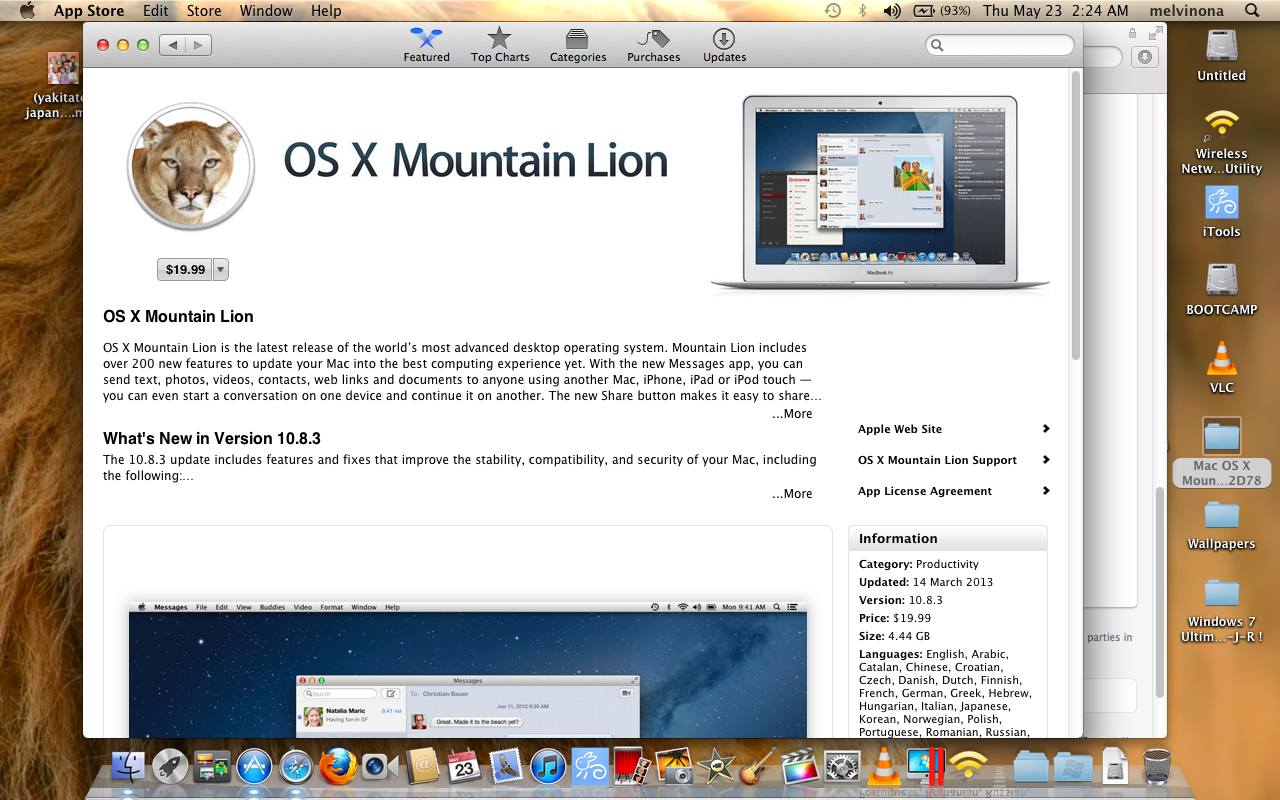Select the Wireless Network Utility desktop icon
The image size is (1280, 800).
pos(1221,141)
